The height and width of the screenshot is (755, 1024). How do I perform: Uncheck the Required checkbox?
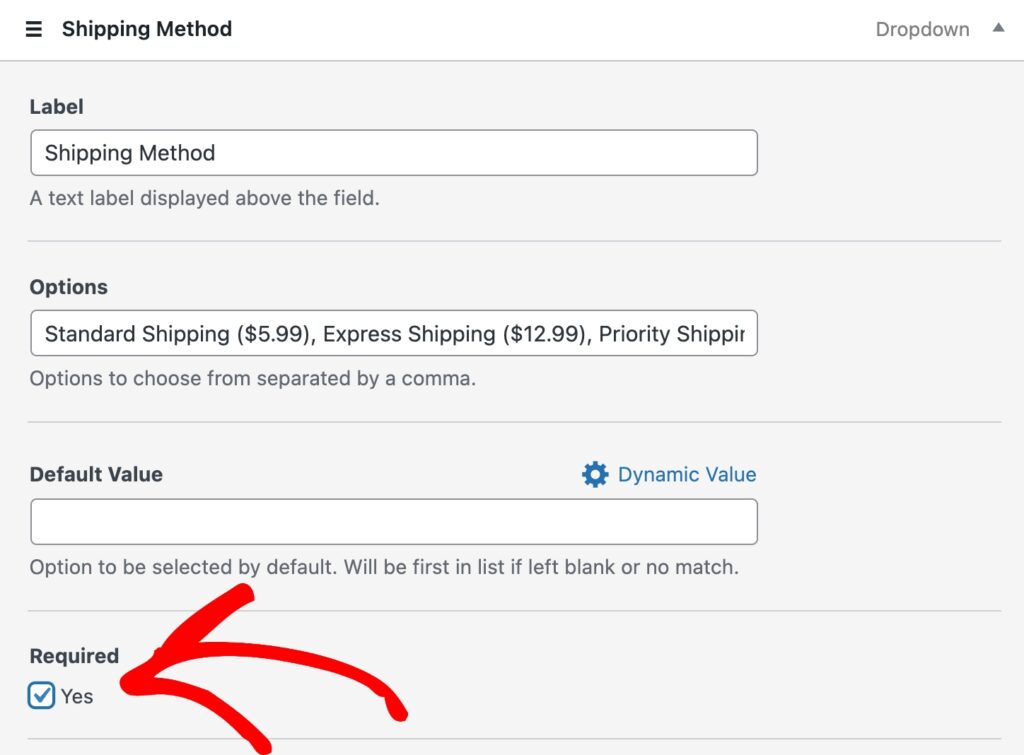41,696
